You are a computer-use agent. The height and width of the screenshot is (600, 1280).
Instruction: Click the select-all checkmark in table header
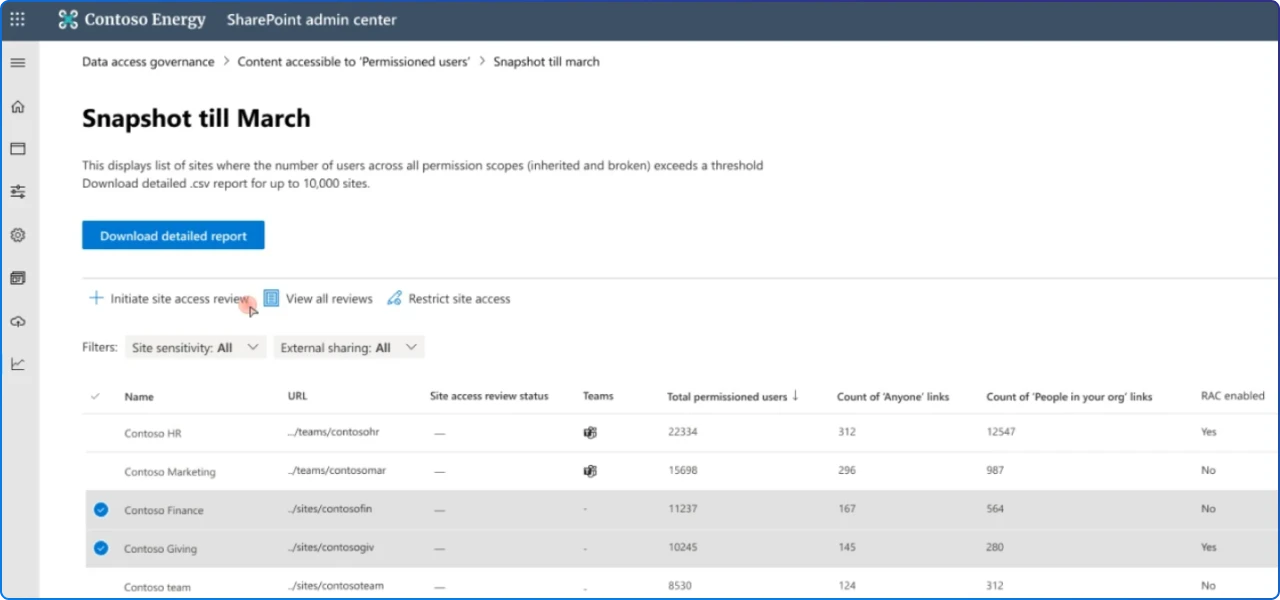point(95,396)
